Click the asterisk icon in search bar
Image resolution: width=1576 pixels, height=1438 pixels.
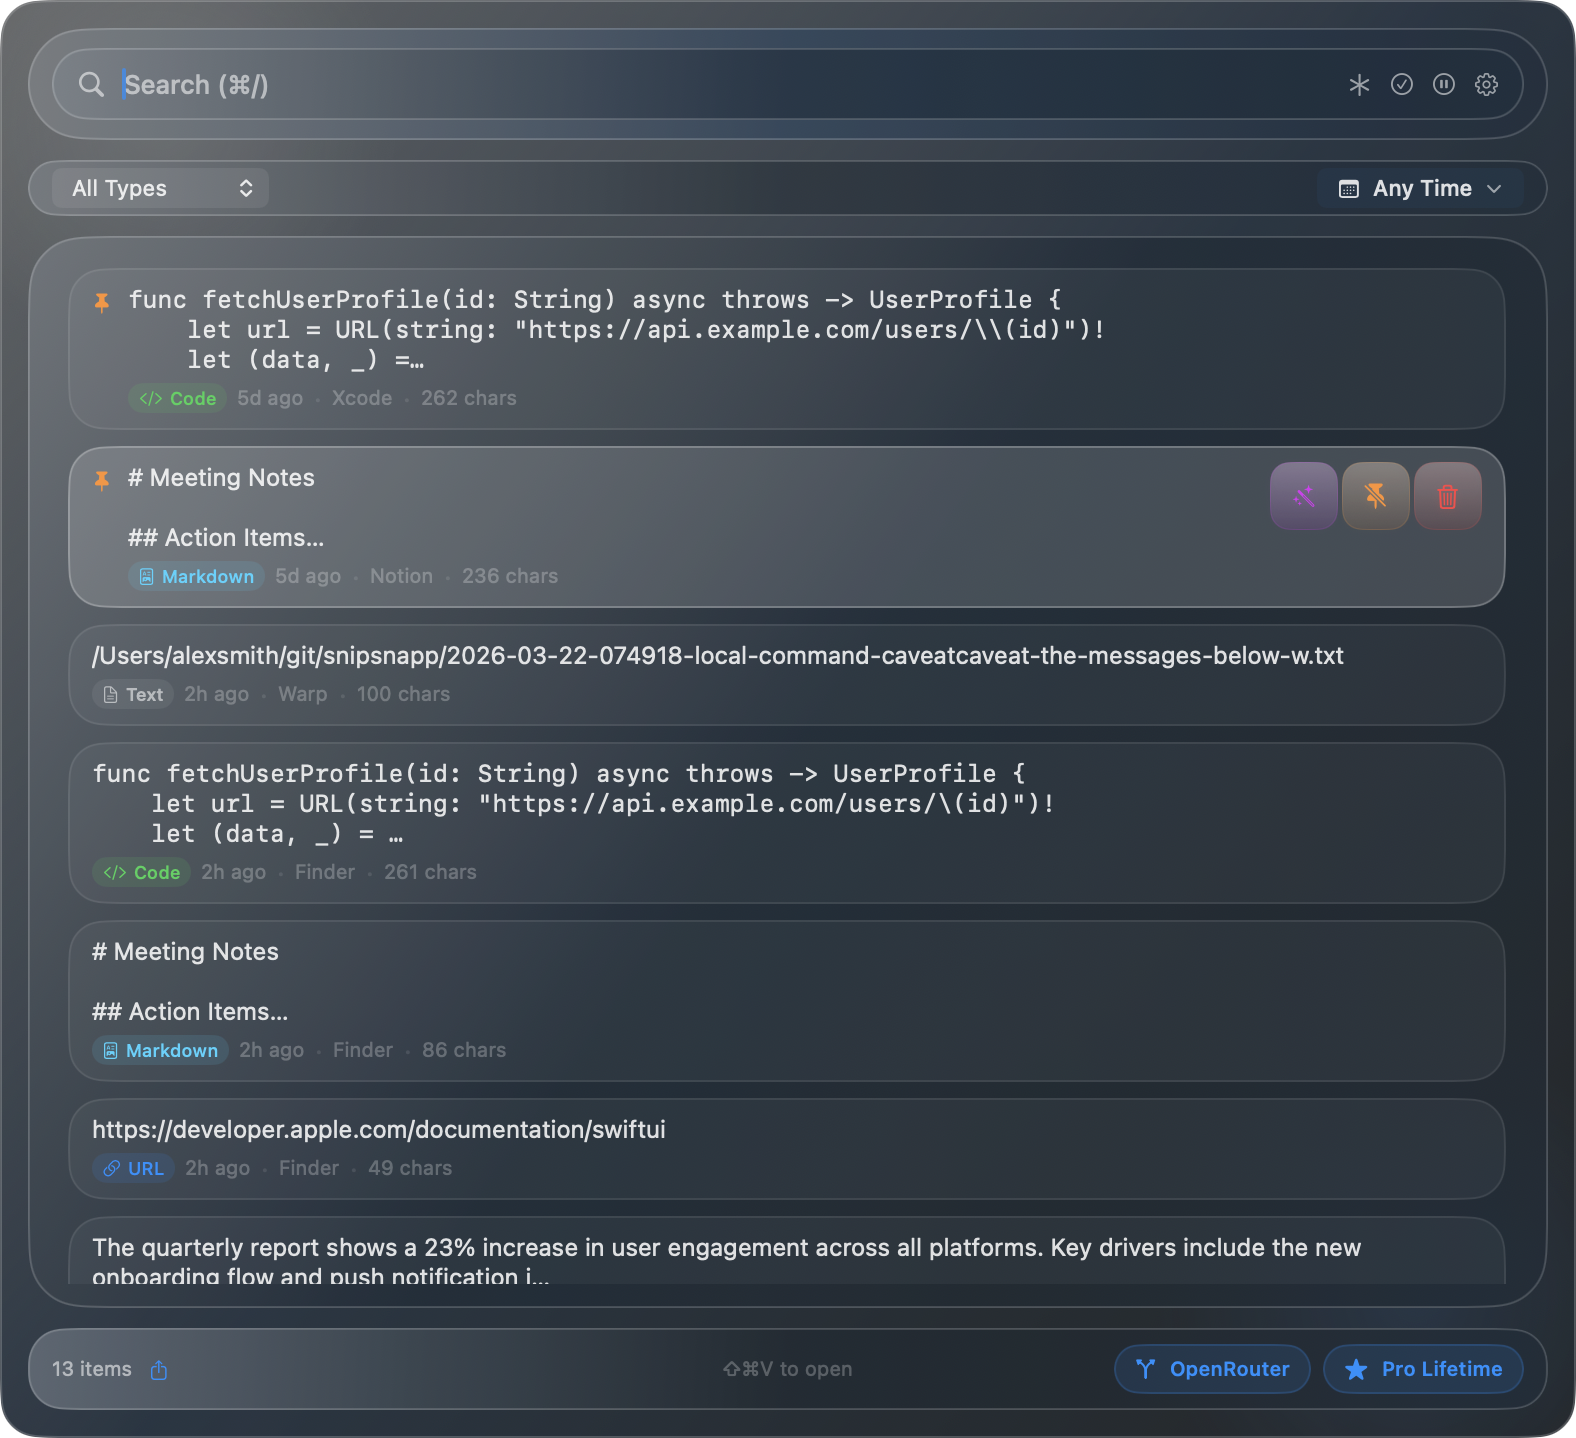click(x=1359, y=85)
